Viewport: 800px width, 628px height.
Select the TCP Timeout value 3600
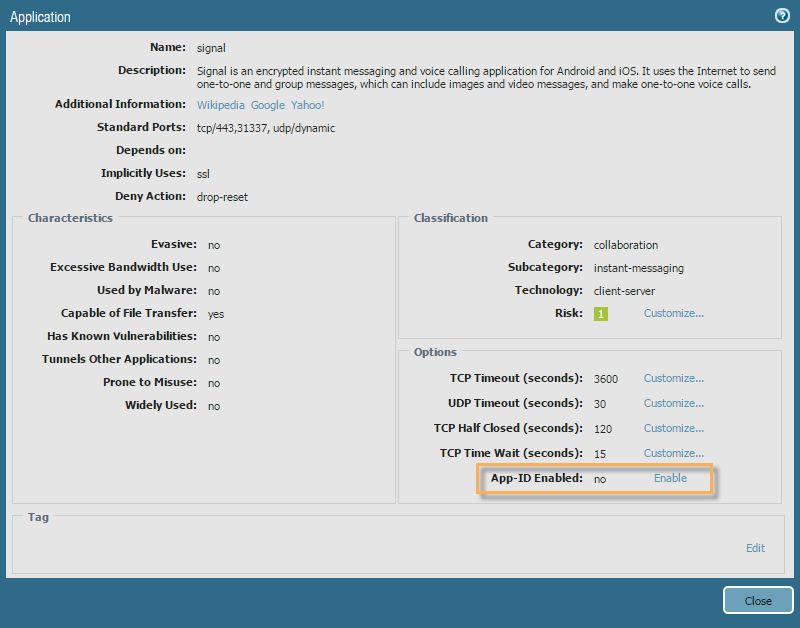click(x=606, y=379)
